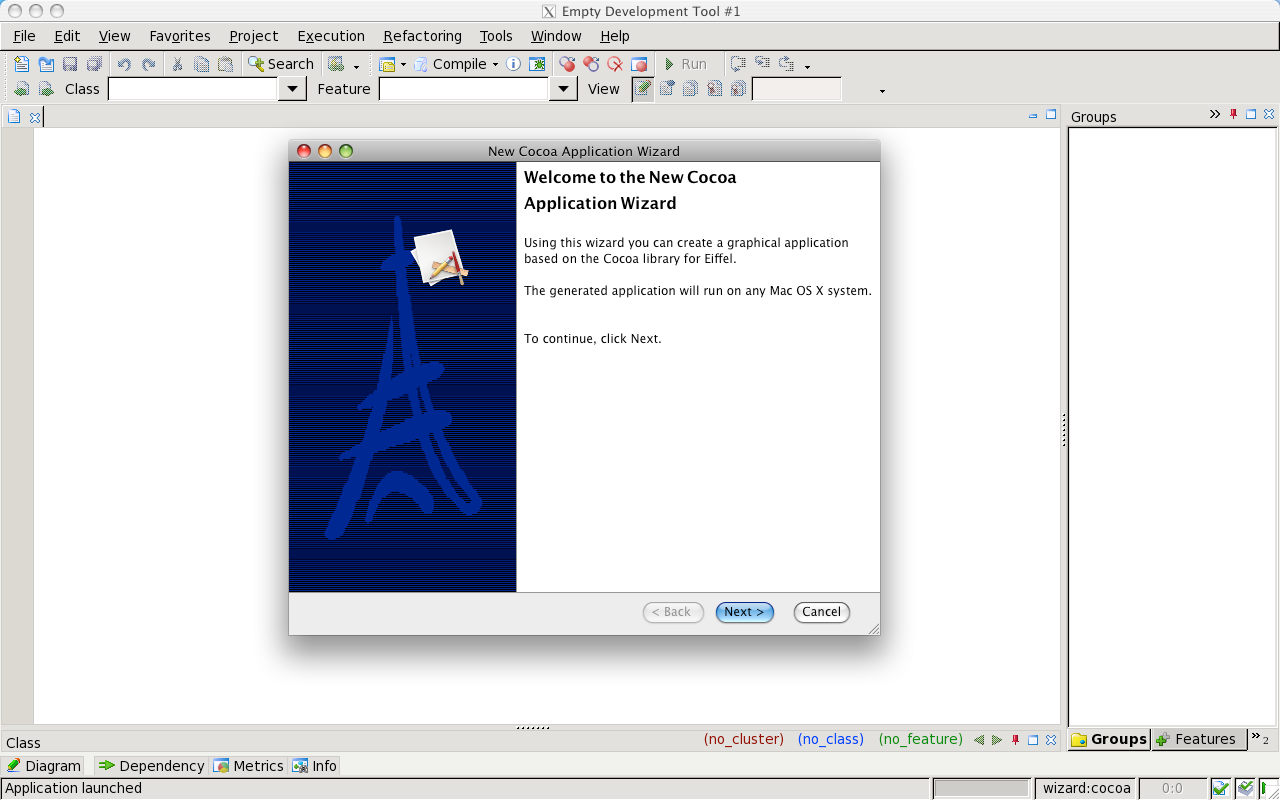Pin the Class panel with red pin

1016,740
